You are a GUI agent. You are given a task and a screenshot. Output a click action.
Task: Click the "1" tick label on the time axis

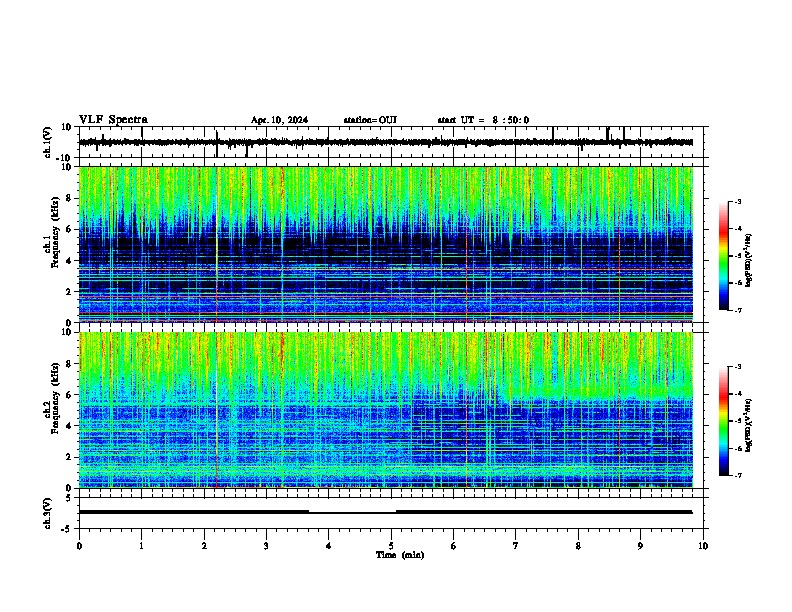click(x=141, y=546)
